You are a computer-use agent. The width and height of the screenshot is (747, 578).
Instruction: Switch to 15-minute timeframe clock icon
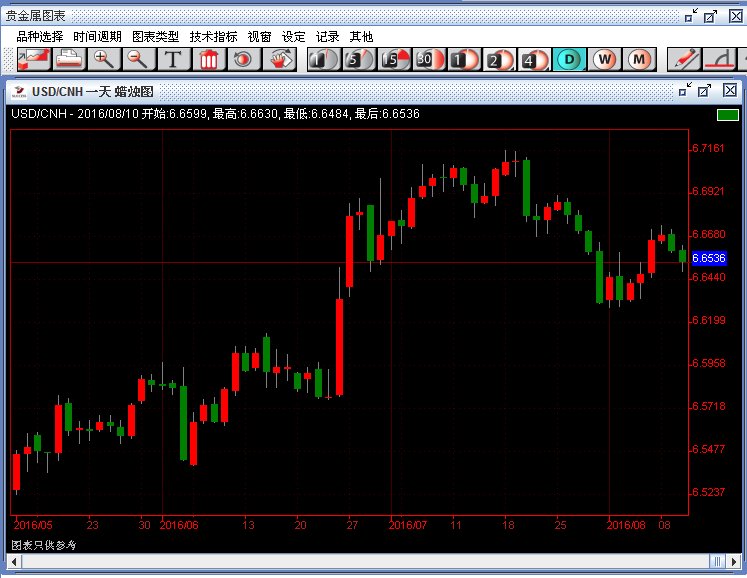[394, 60]
